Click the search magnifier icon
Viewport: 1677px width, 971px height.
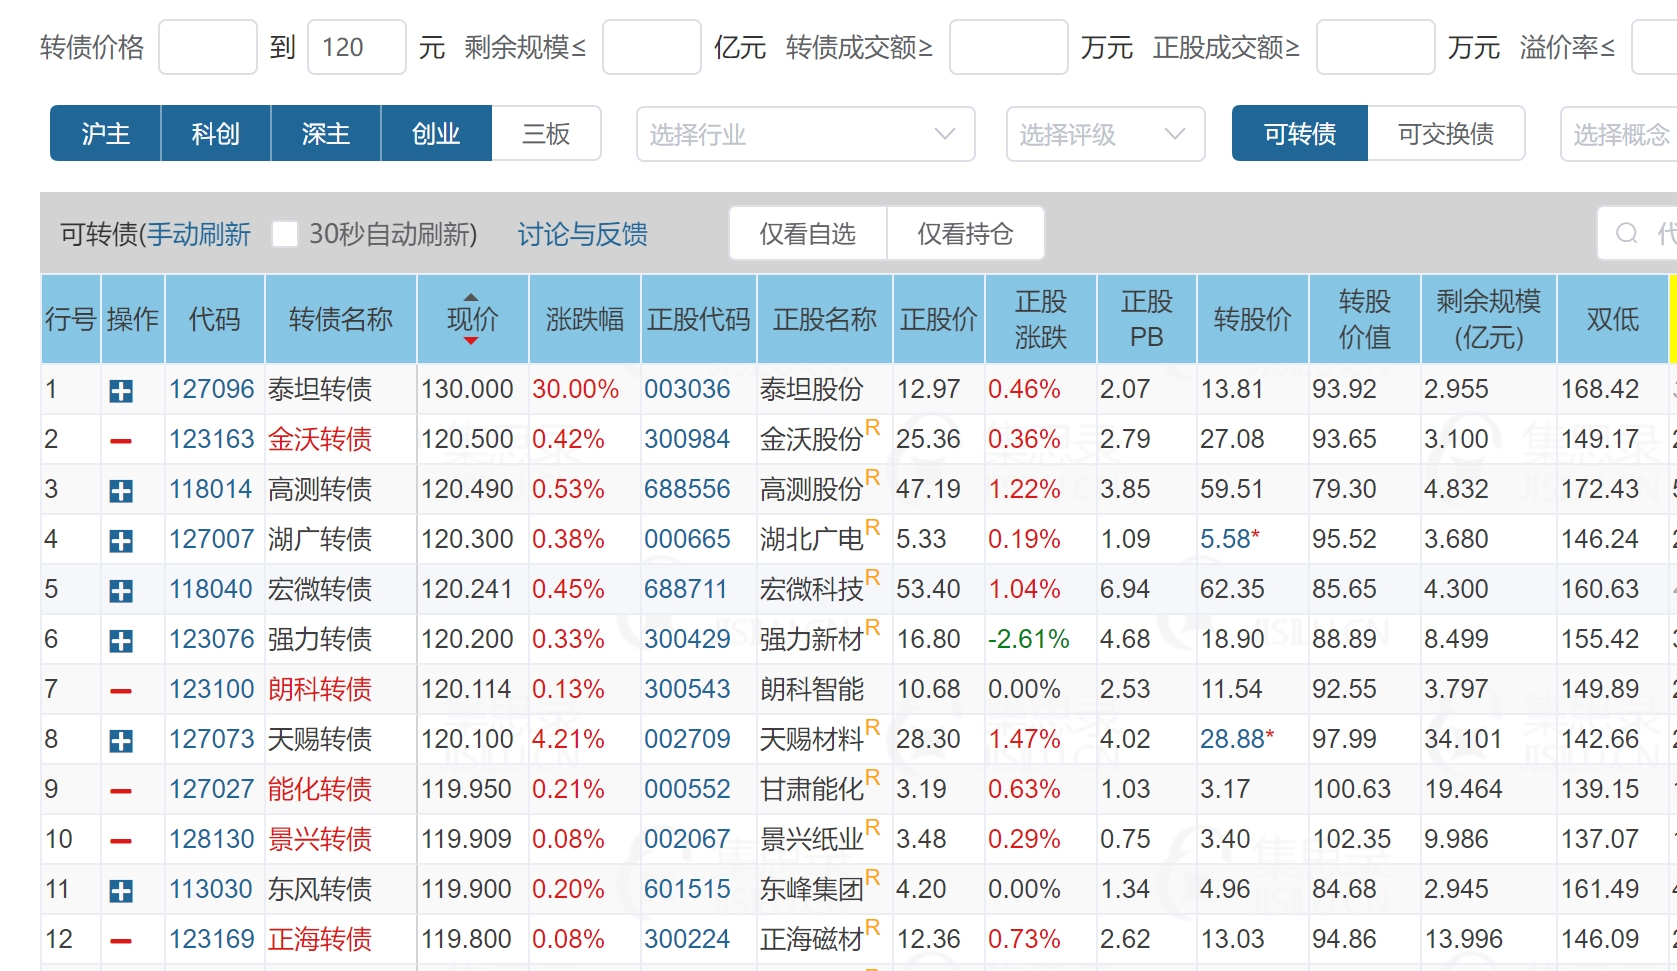point(1627,233)
